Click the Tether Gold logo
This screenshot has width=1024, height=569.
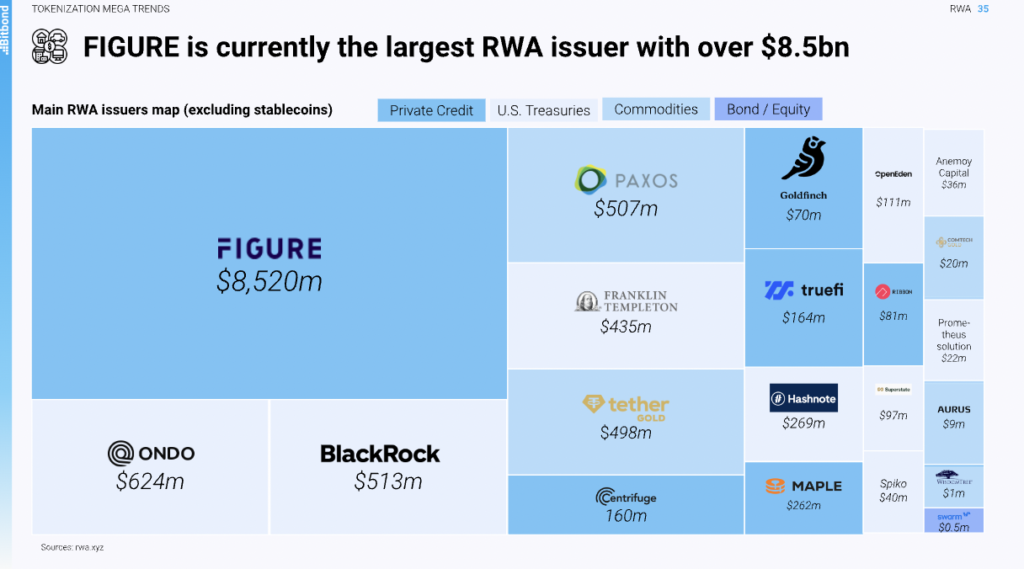(625, 408)
